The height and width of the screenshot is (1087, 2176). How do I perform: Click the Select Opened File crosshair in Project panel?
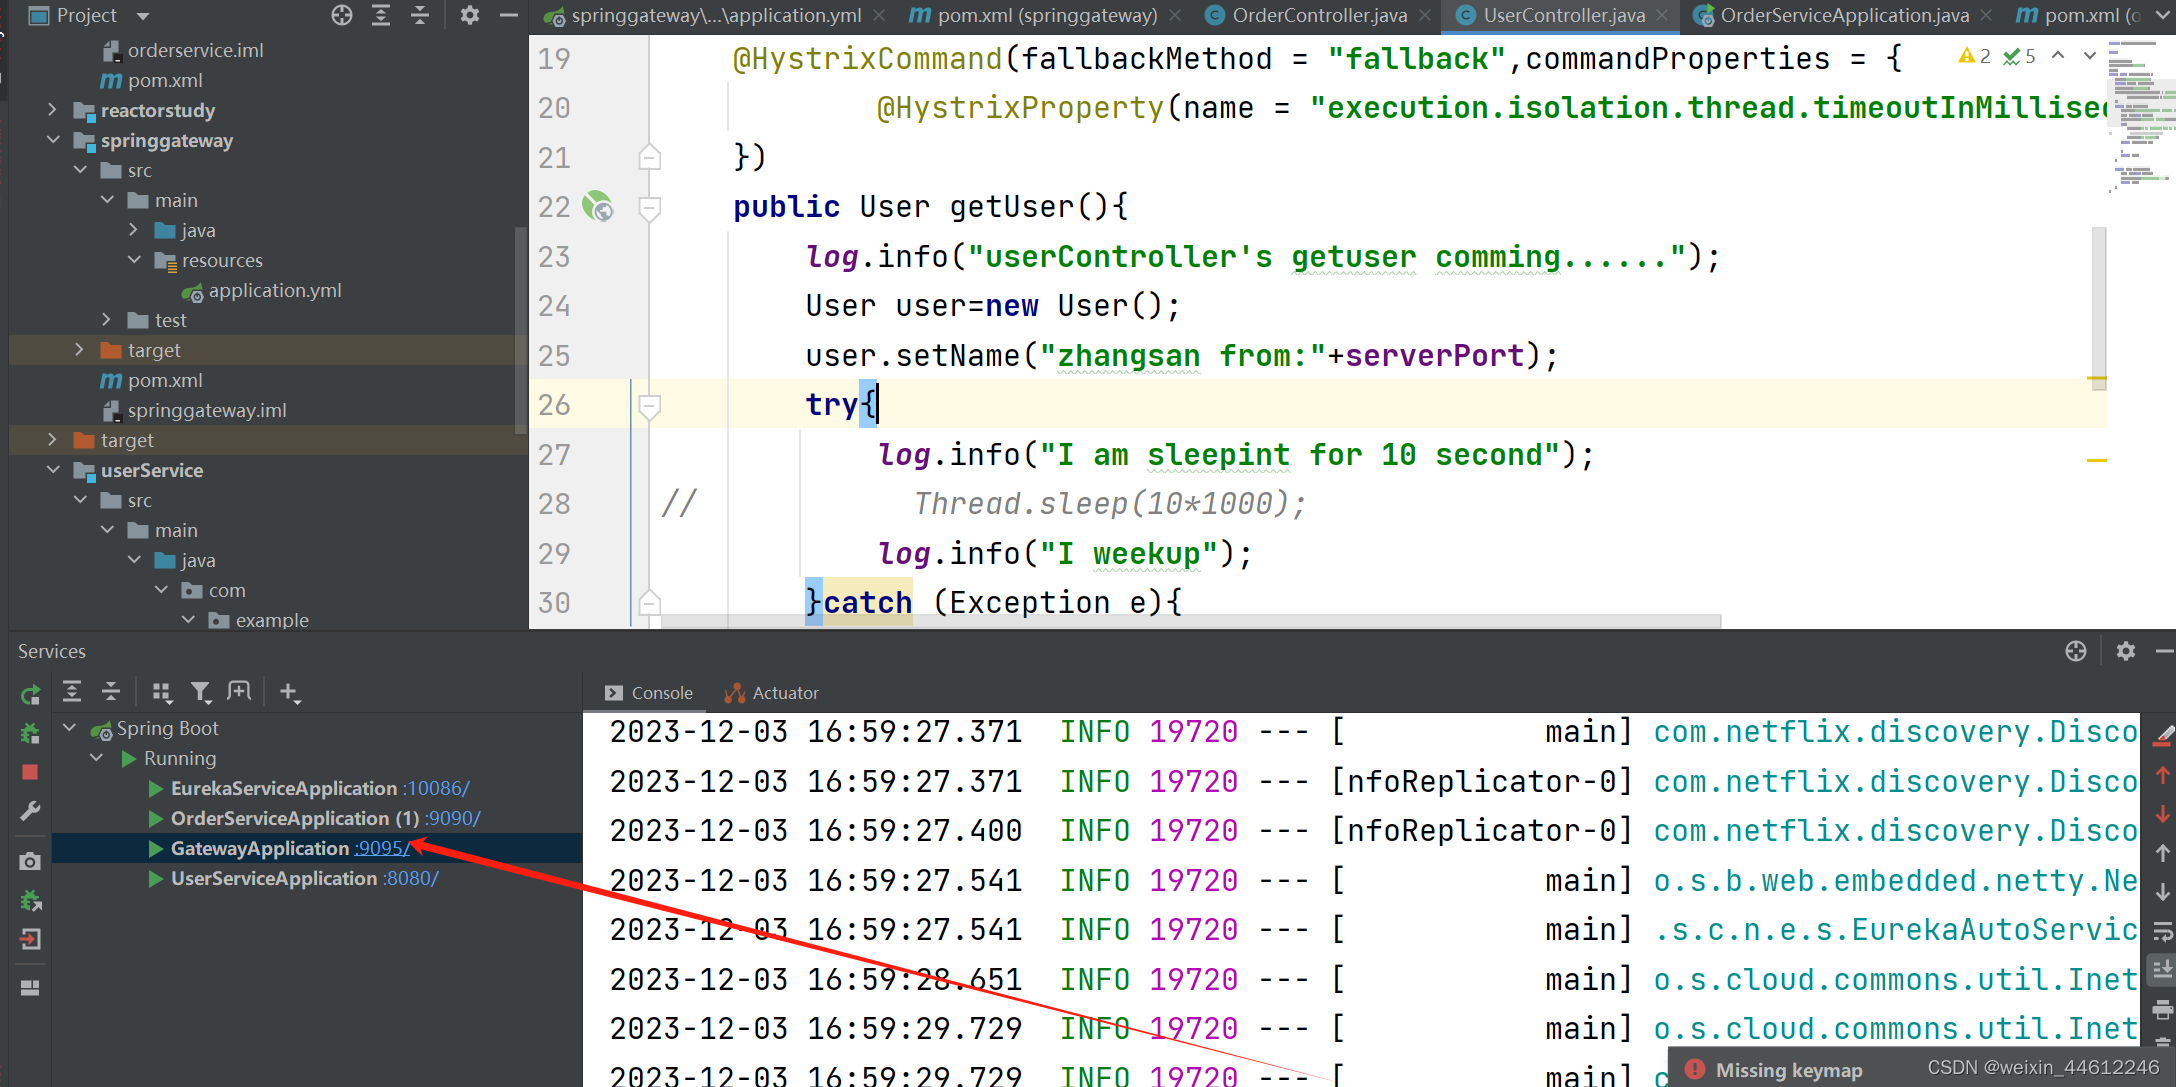click(x=342, y=15)
